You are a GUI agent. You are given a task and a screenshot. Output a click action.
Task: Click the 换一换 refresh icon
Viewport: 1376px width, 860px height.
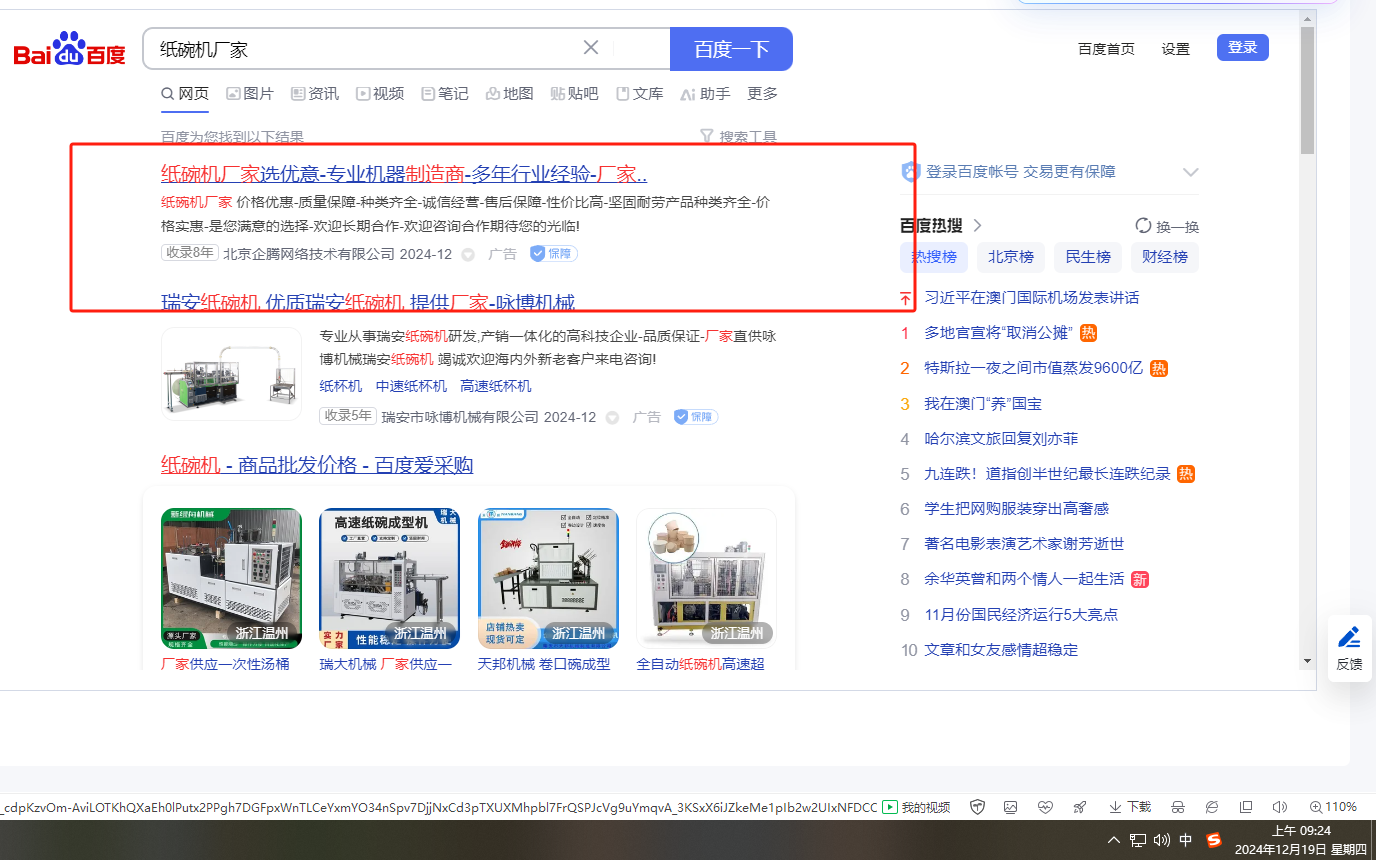coord(1144,226)
